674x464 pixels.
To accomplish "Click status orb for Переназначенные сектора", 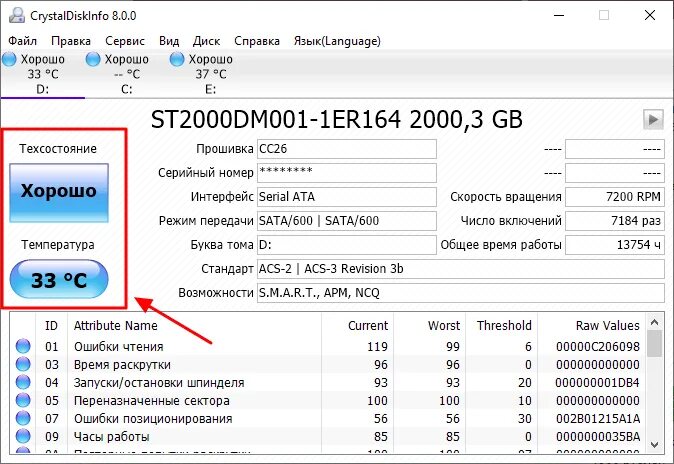I will pos(23,400).
